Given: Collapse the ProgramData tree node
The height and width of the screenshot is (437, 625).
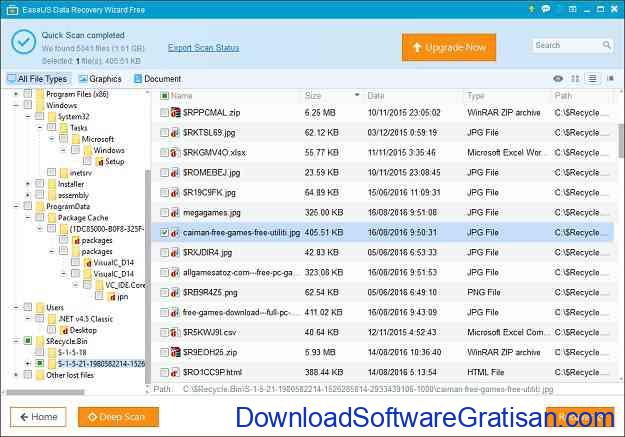Looking at the screenshot, I should (x=16, y=207).
